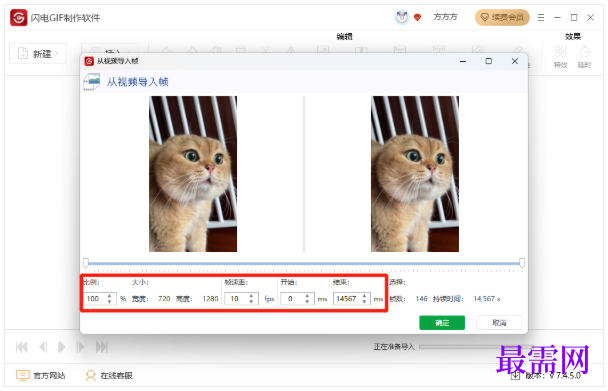Image resolution: width=608 pixels, height=391 pixels.
Task: Maximize the 从视频导入帧 dialog window
Action: pos(489,61)
